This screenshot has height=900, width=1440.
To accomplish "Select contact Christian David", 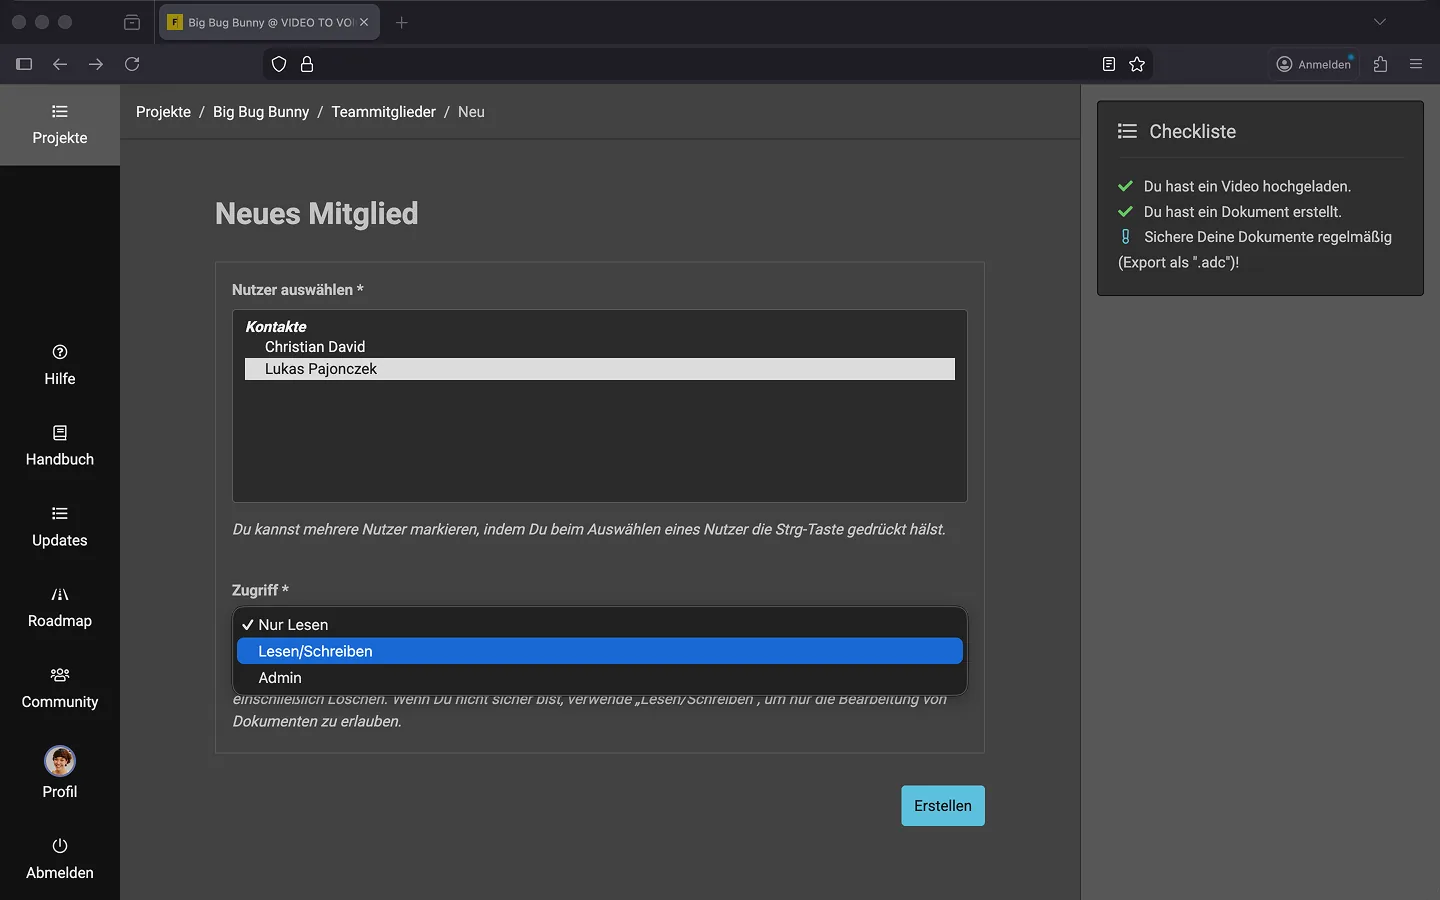I will (315, 347).
